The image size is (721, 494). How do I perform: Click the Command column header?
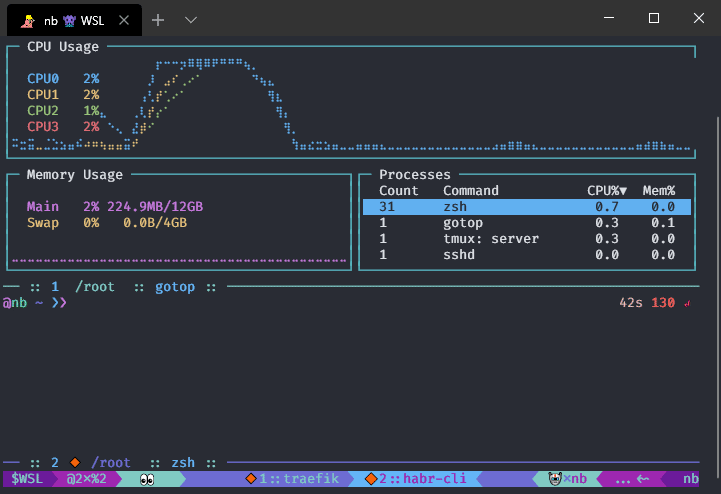(x=470, y=190)
